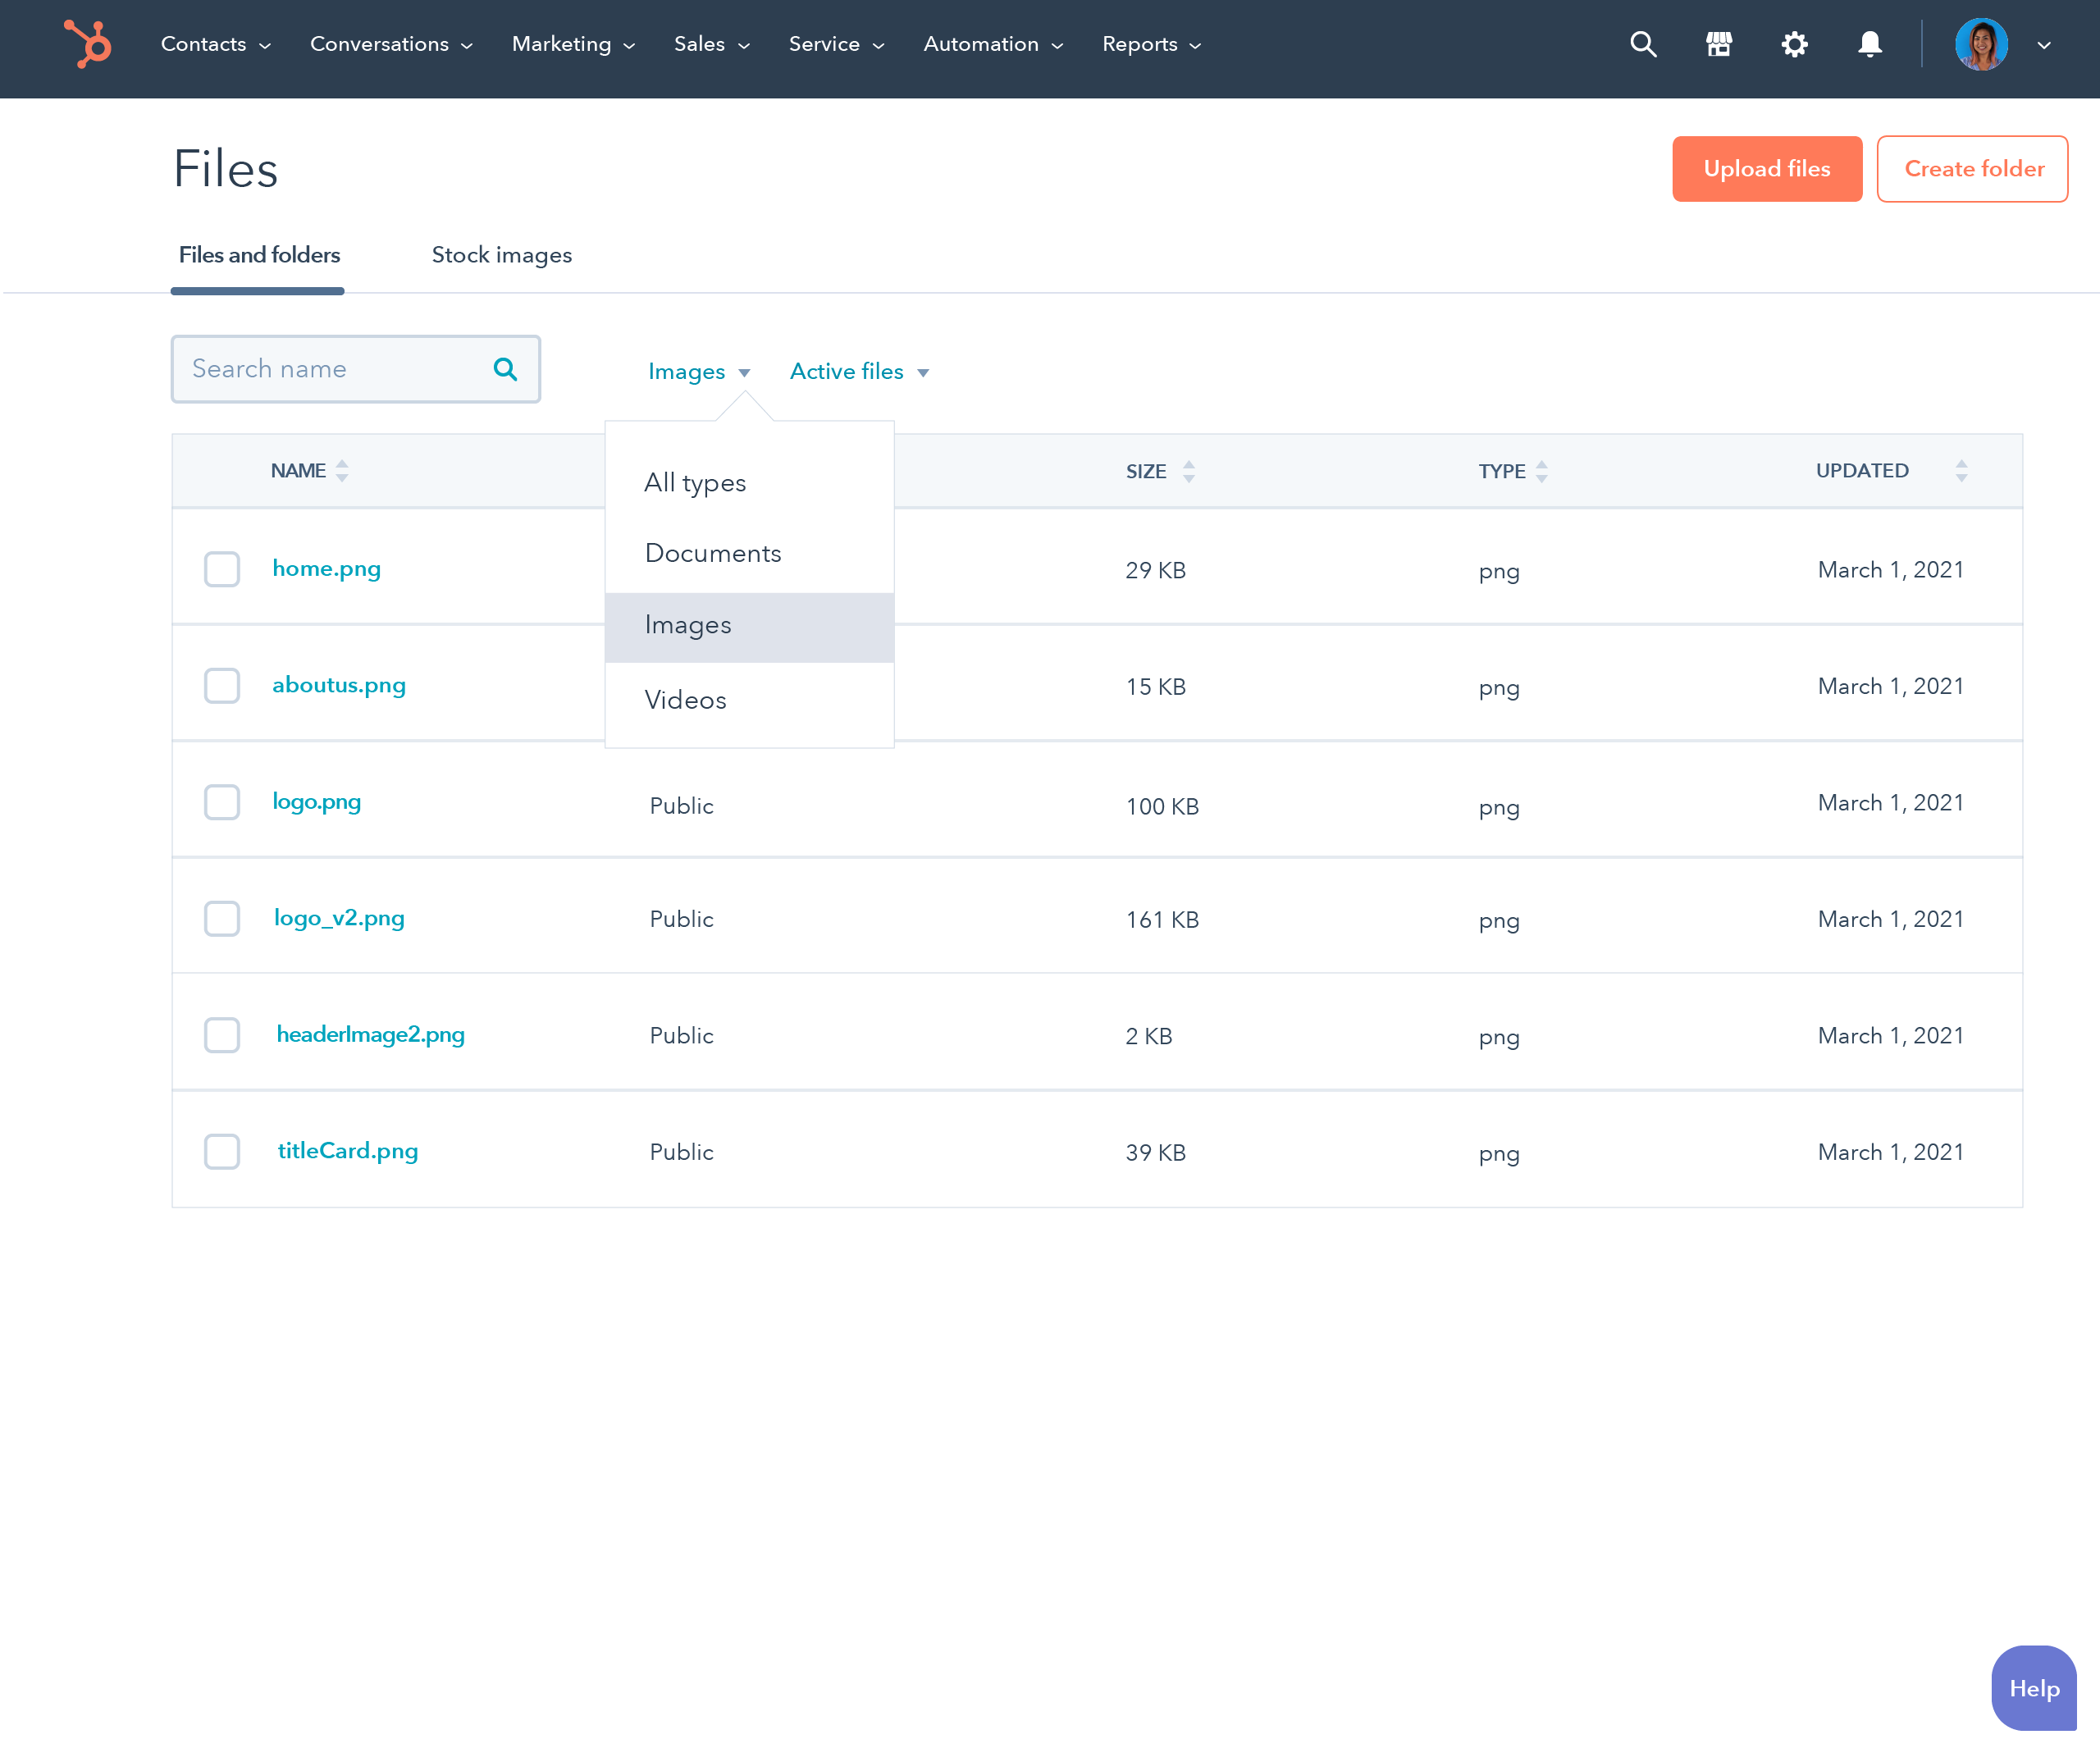The image size is (2100, 1762).
Task: Expand the Marketing menu in navbar
Action: click(573, 44)
